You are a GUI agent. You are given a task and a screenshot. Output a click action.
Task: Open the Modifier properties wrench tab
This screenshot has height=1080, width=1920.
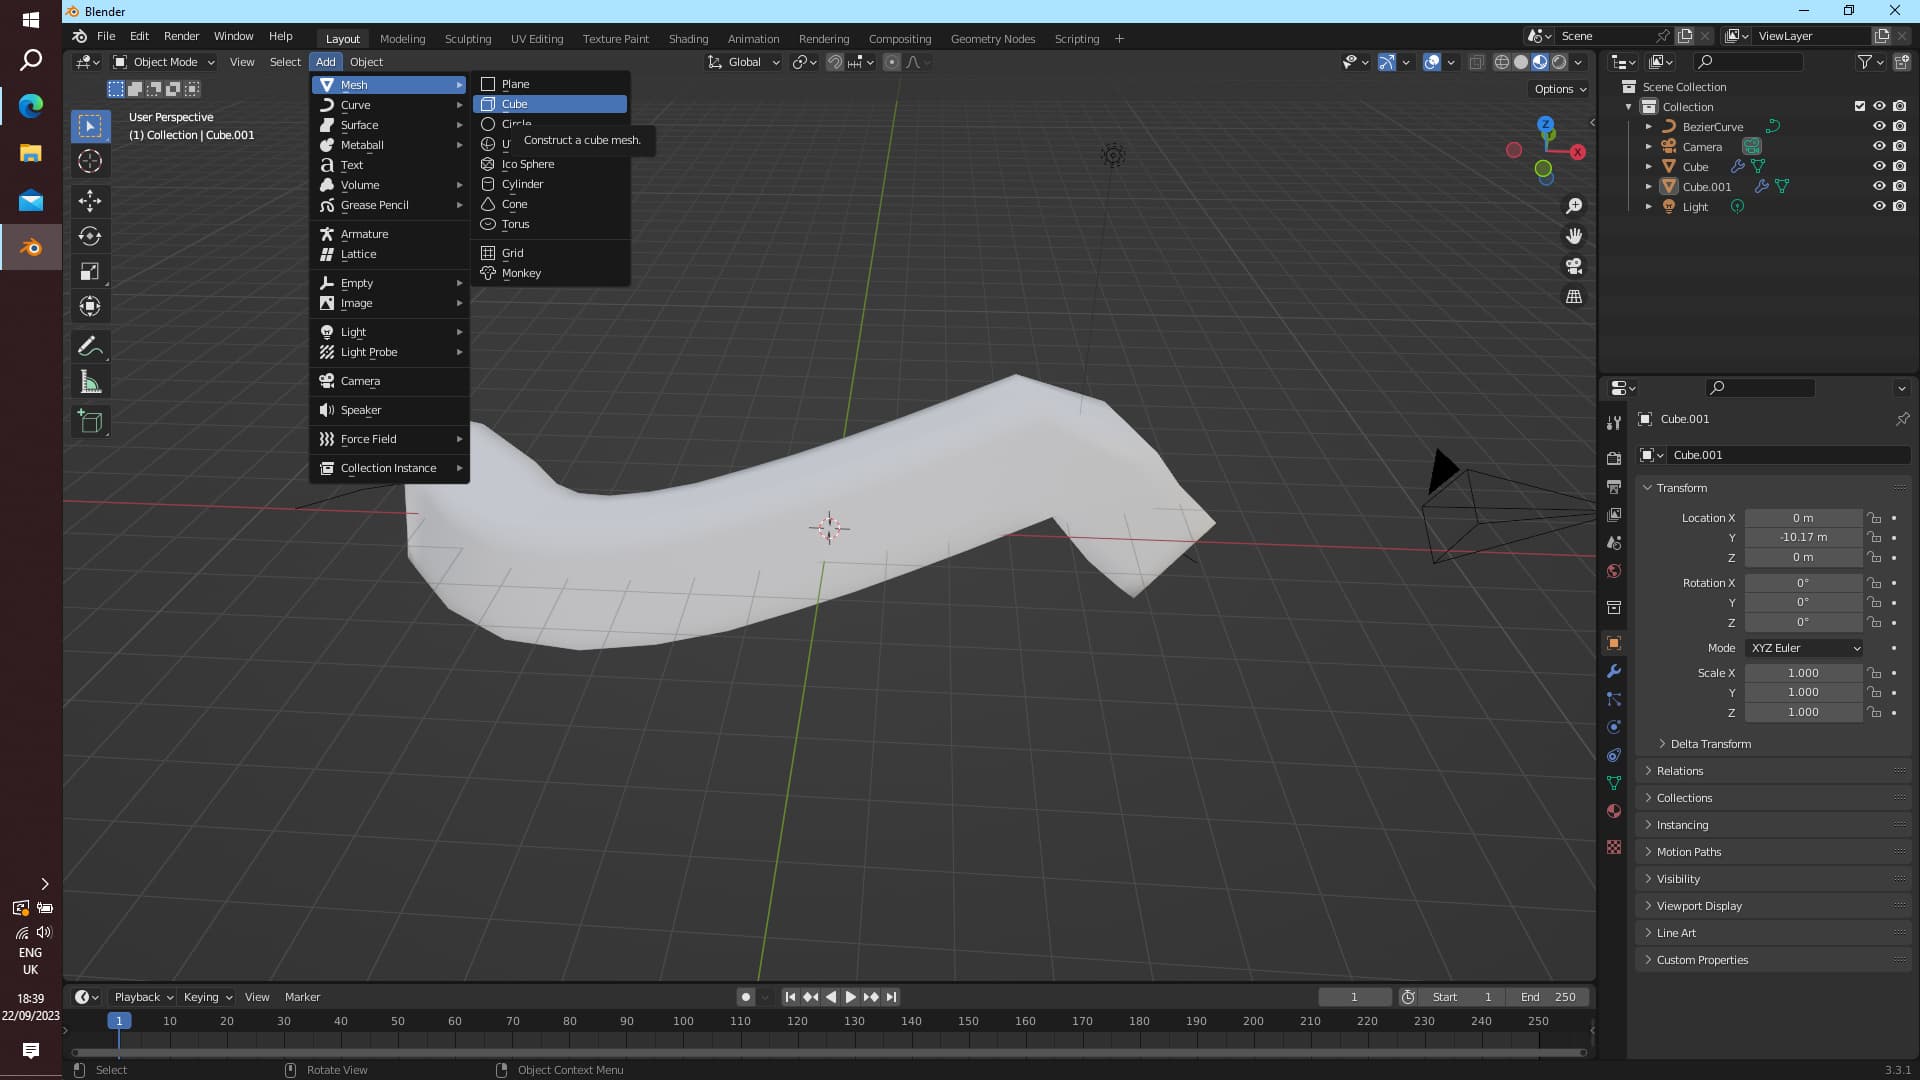pos(1613,671)
